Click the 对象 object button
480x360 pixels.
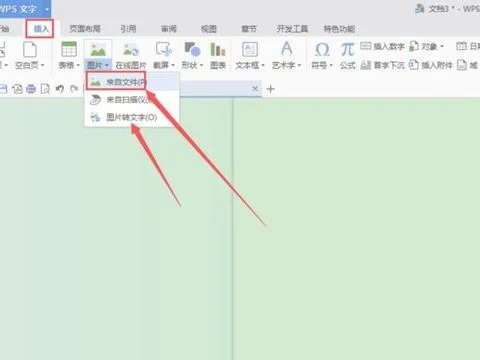(x=424, y=46)
